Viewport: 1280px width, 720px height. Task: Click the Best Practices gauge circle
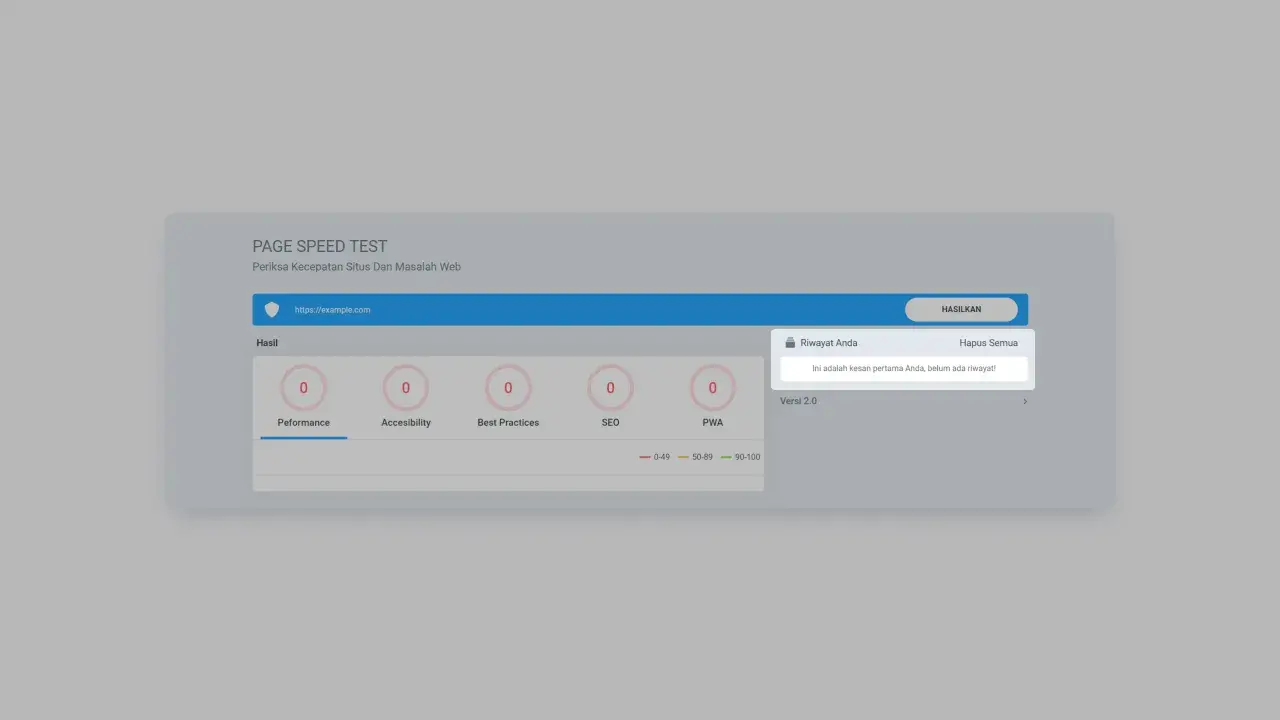pyautogui.click(x=508, y=388)
